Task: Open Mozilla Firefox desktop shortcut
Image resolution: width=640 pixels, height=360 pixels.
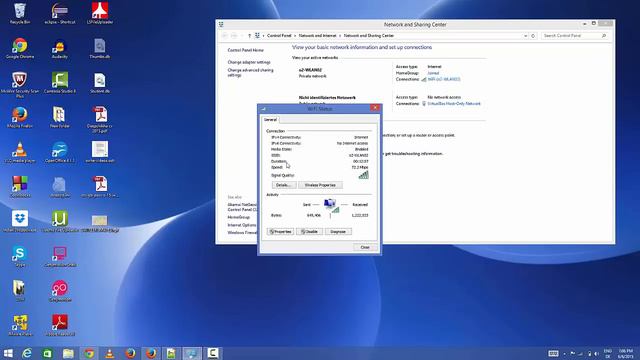Action: coord(20,118)
